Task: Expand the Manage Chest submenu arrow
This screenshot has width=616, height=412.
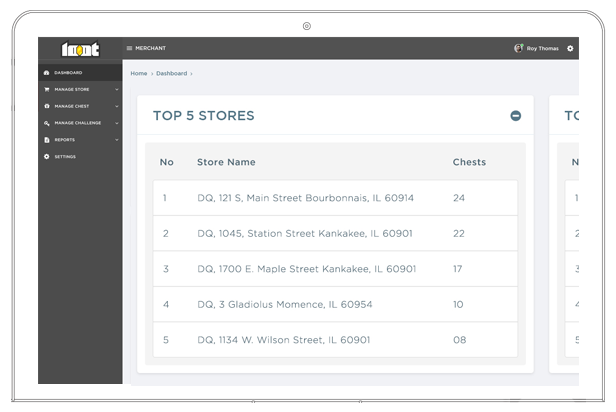Action: 117,106
